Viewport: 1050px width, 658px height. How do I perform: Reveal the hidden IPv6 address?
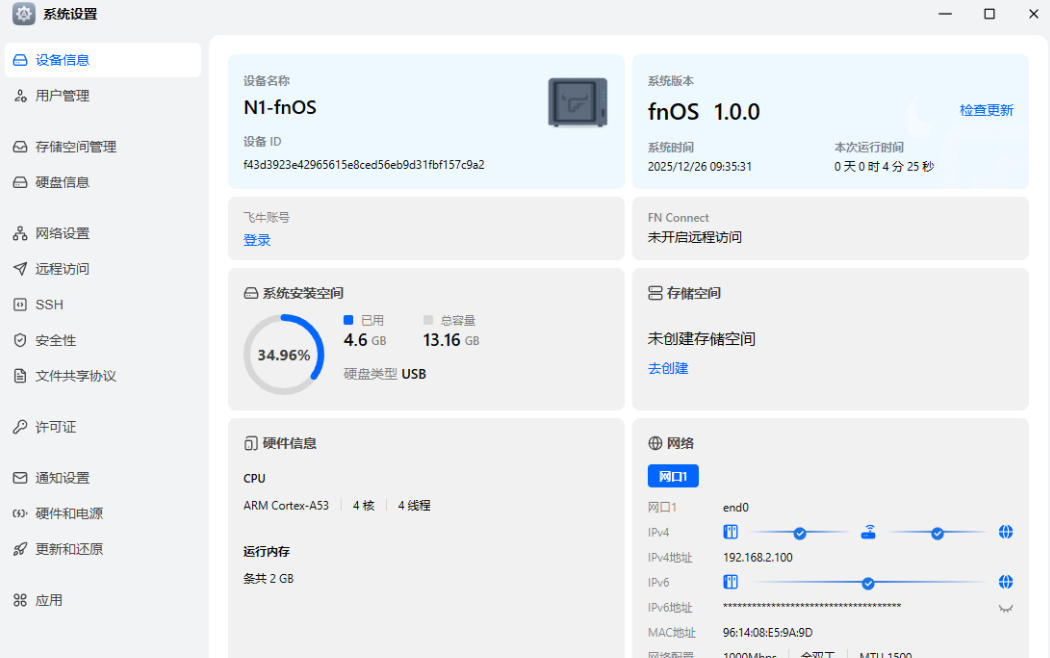1005,607
